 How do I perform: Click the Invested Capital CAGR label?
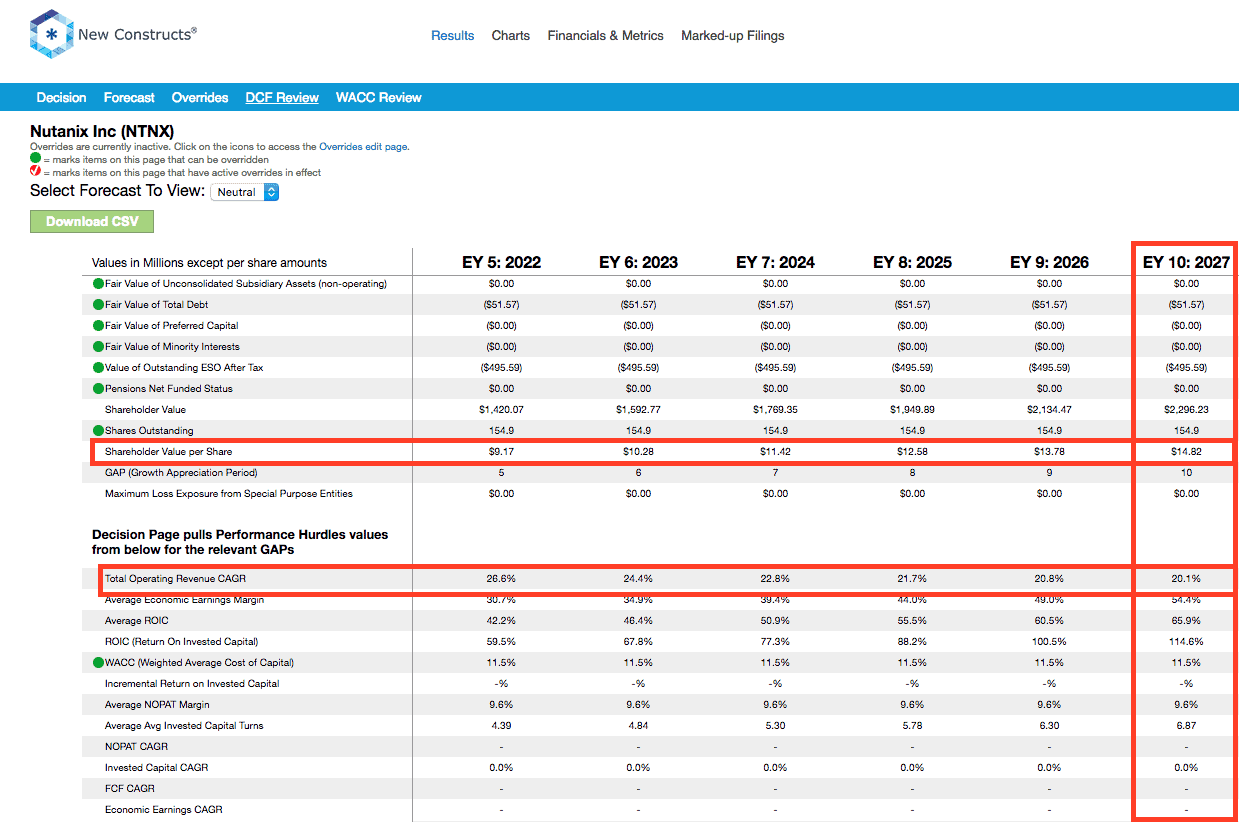pyautogui.click(x=156, y=768)
